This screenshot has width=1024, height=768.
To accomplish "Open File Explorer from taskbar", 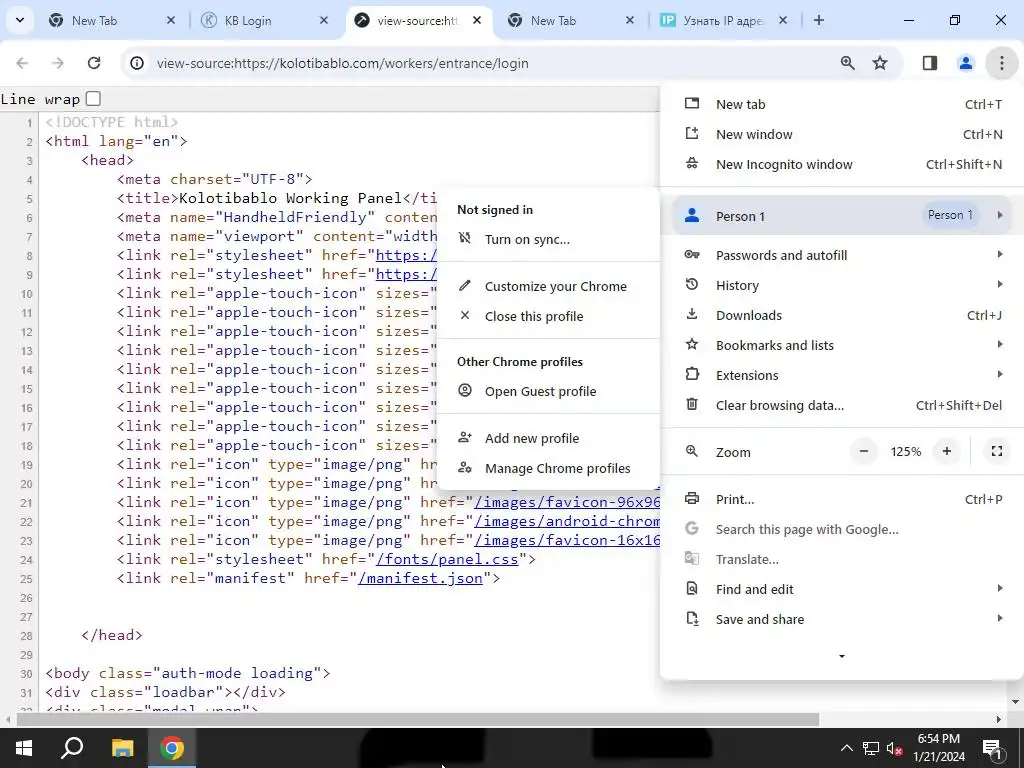I will pyautogui.click(x=122, y=748).
